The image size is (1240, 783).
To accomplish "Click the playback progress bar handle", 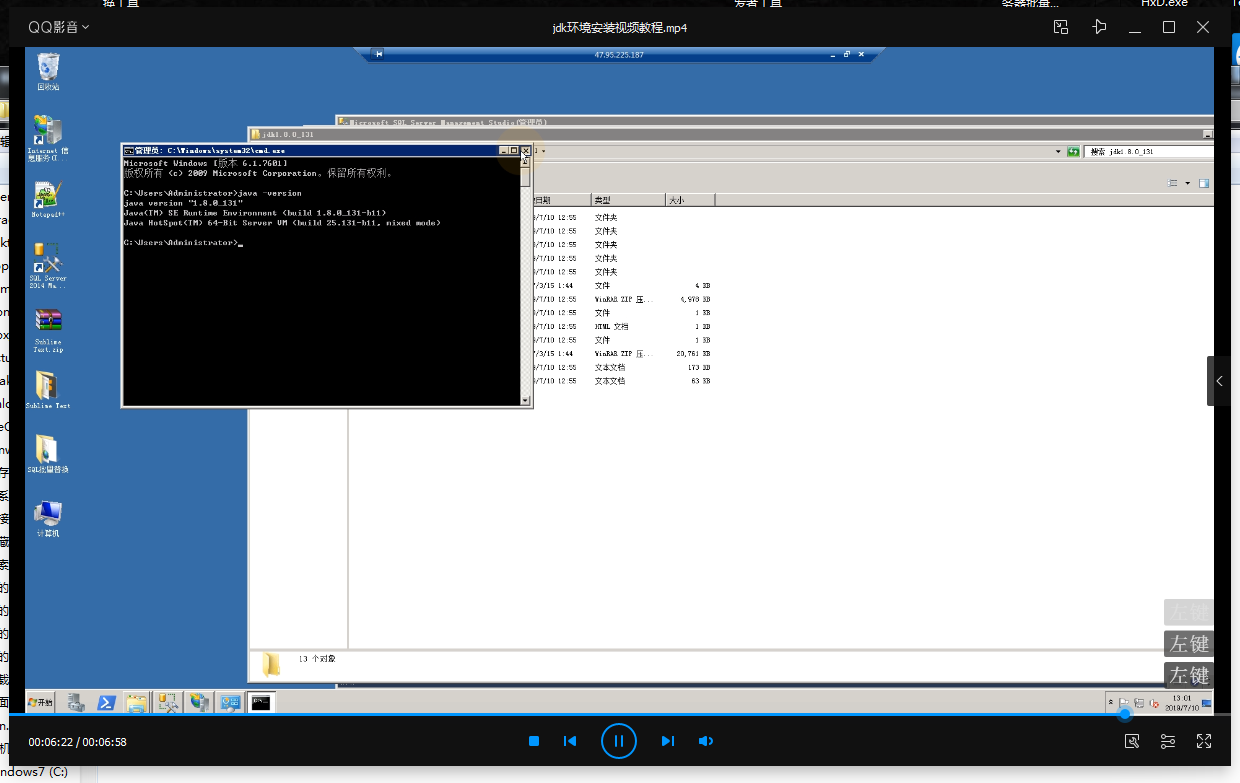I will (1125, 715).
